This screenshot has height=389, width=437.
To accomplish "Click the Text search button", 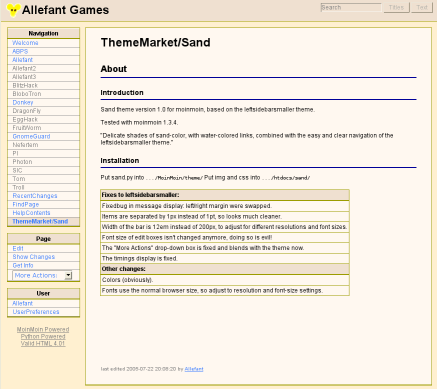I will (422, 8).
